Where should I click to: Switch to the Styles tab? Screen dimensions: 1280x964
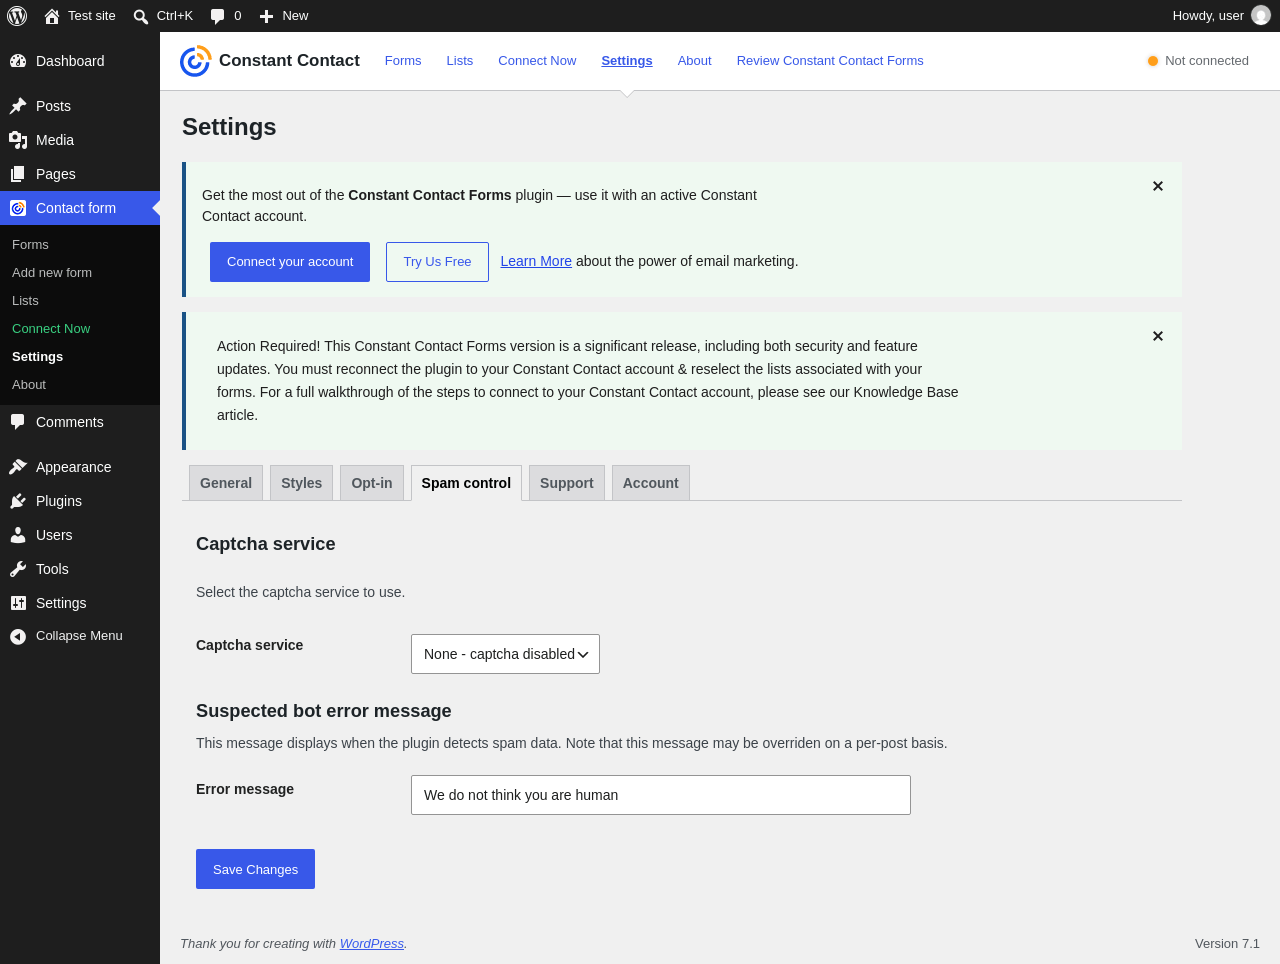301,483
